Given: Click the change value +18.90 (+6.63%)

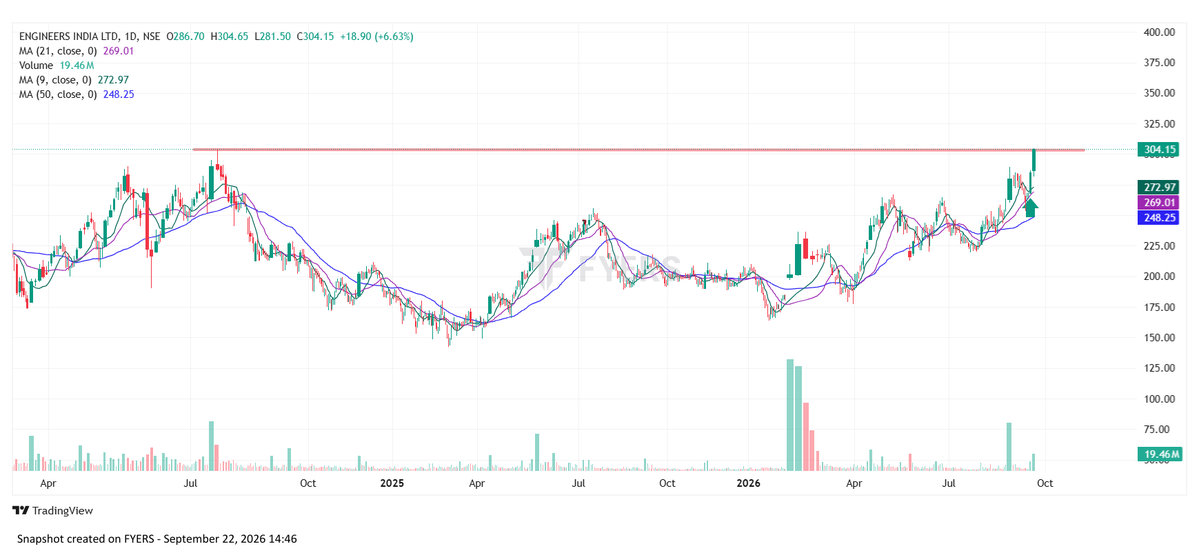Looking at the screenshot, I should click(376, 36).
